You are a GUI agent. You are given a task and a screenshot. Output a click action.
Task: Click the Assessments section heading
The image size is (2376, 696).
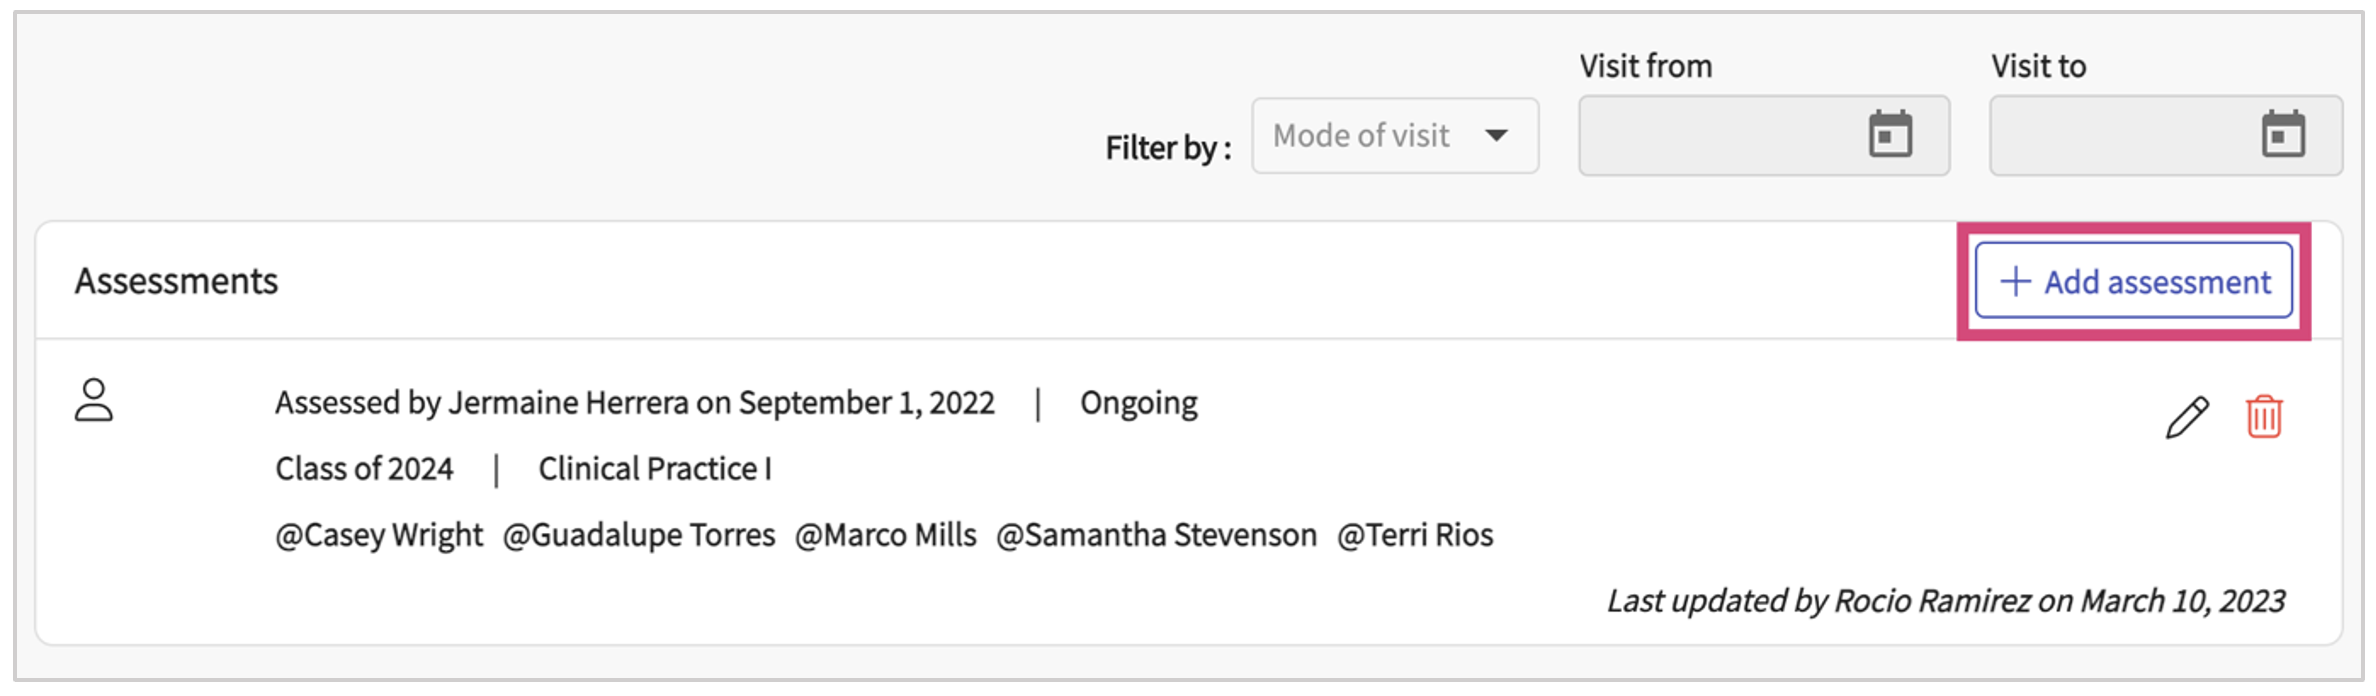[x=176, y=281]
